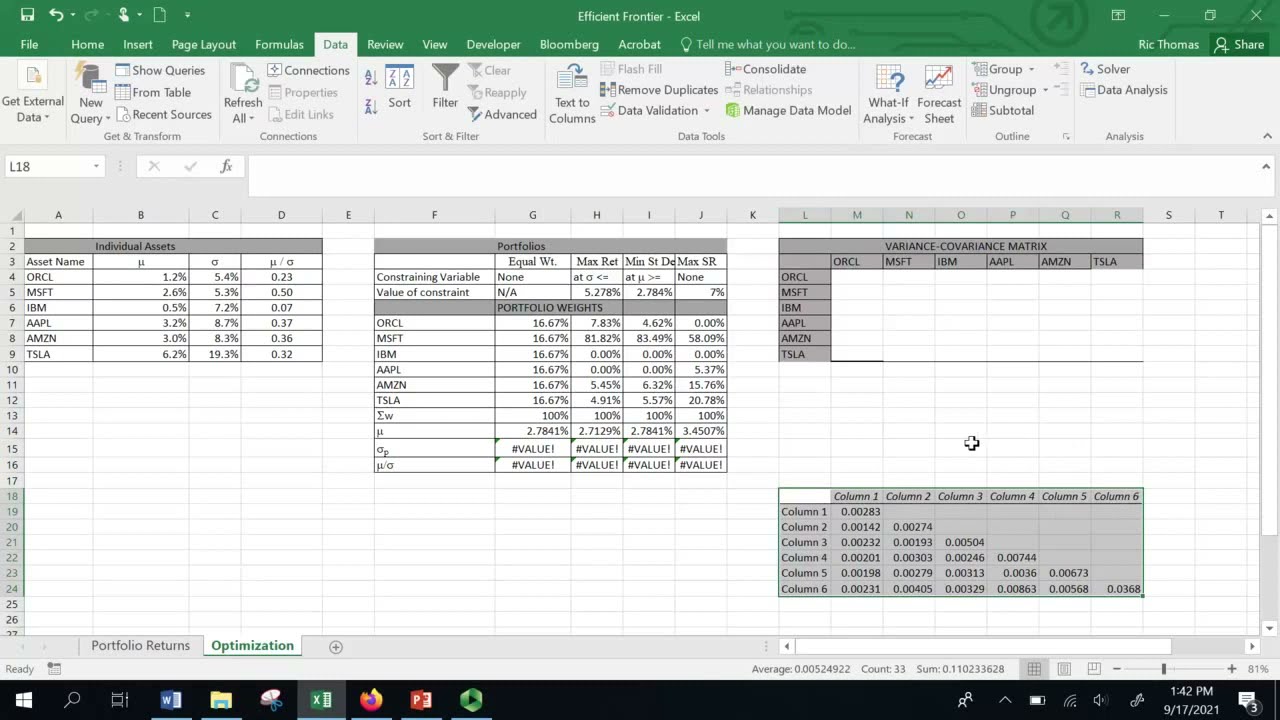Expand the Group dropdown arrow

[1031, 69]
